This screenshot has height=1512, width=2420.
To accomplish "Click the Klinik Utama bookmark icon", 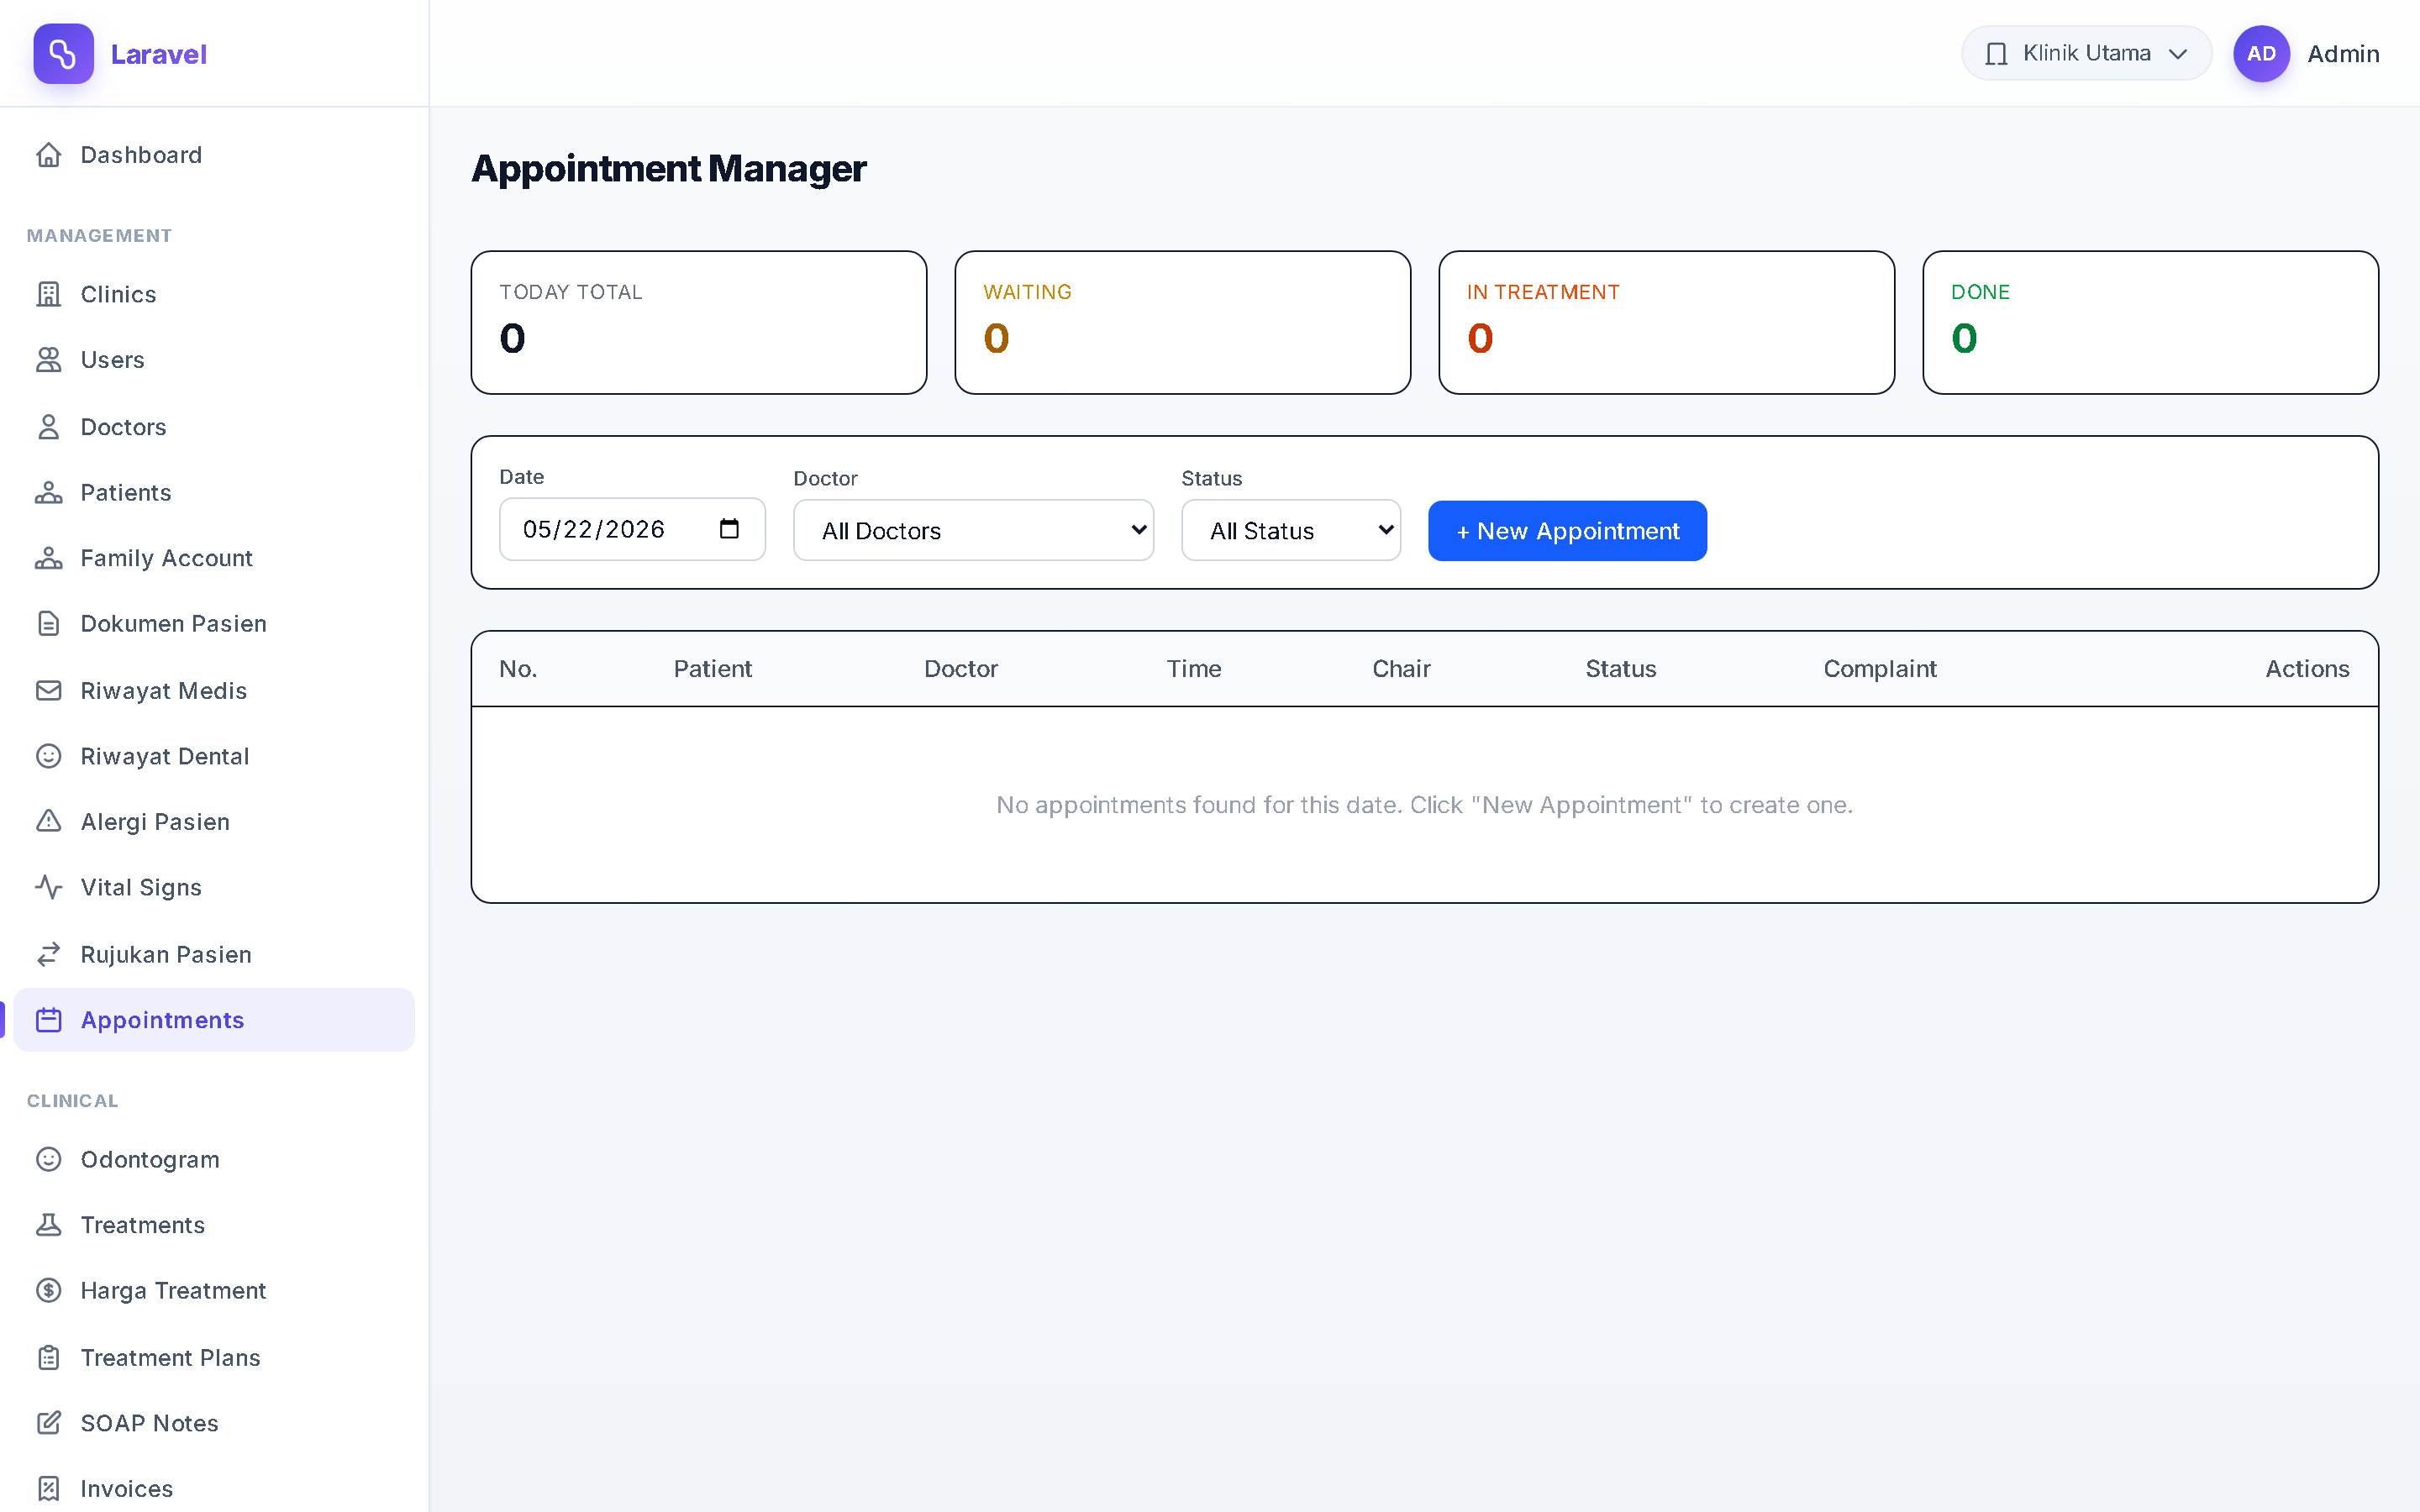I will coord(1996,54).
